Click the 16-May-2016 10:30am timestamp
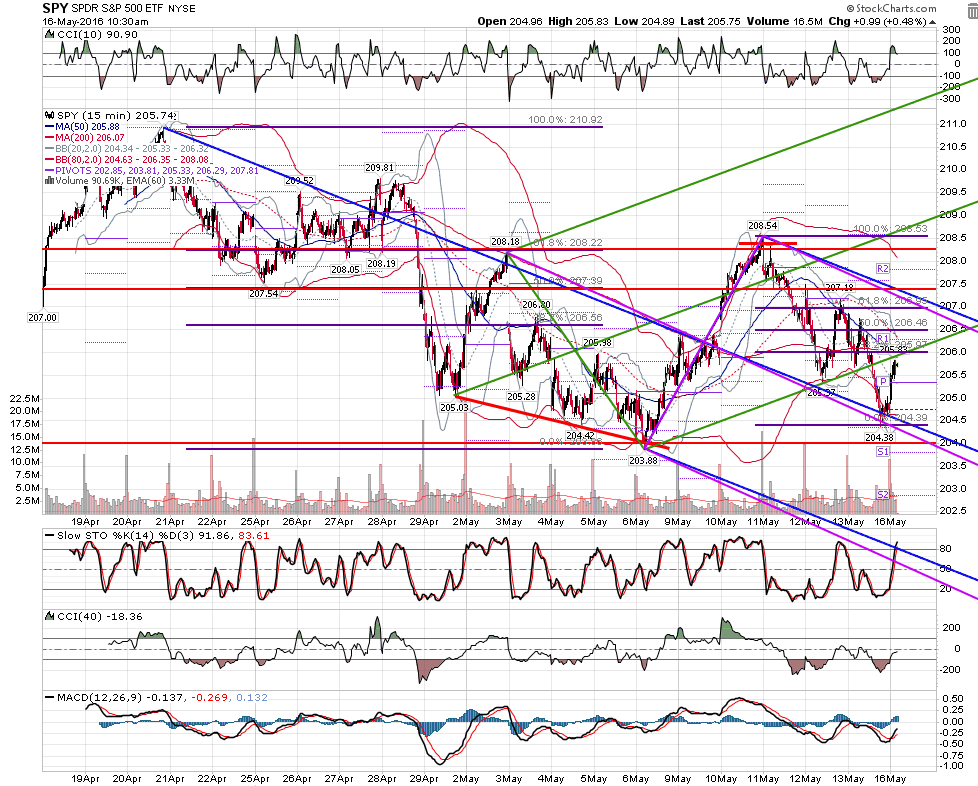The height and width of the screenshot is (786, 978). pos(95,21)
